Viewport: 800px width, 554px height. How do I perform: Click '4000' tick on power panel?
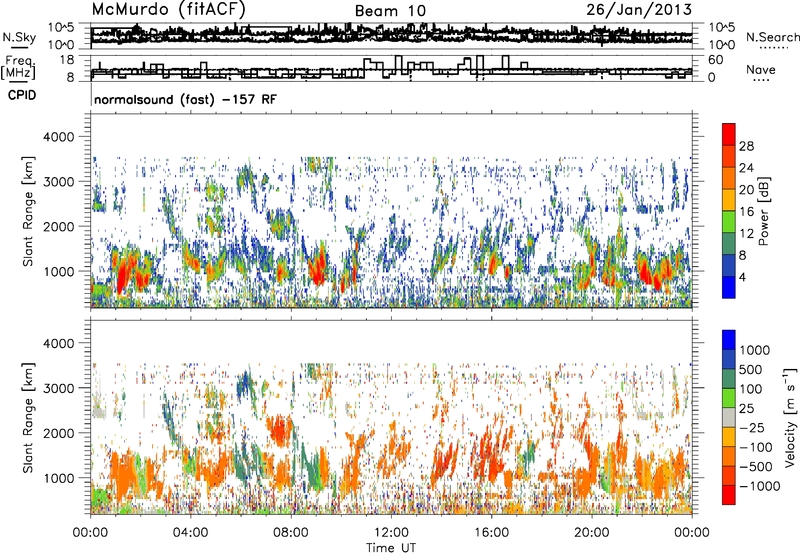coord(61,137)
